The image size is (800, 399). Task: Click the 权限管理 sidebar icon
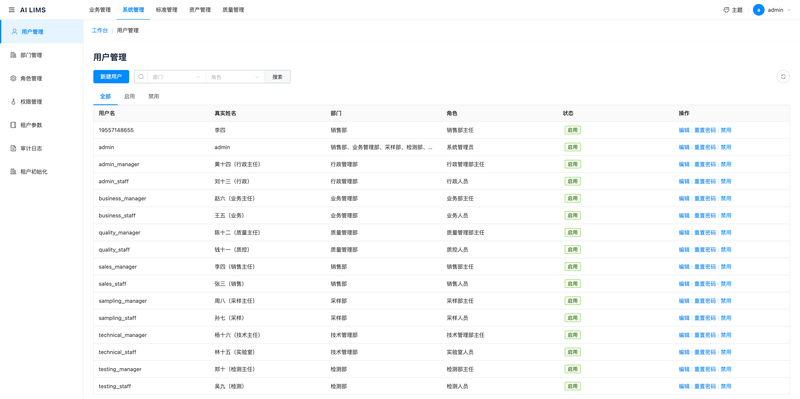click(13, 102)
